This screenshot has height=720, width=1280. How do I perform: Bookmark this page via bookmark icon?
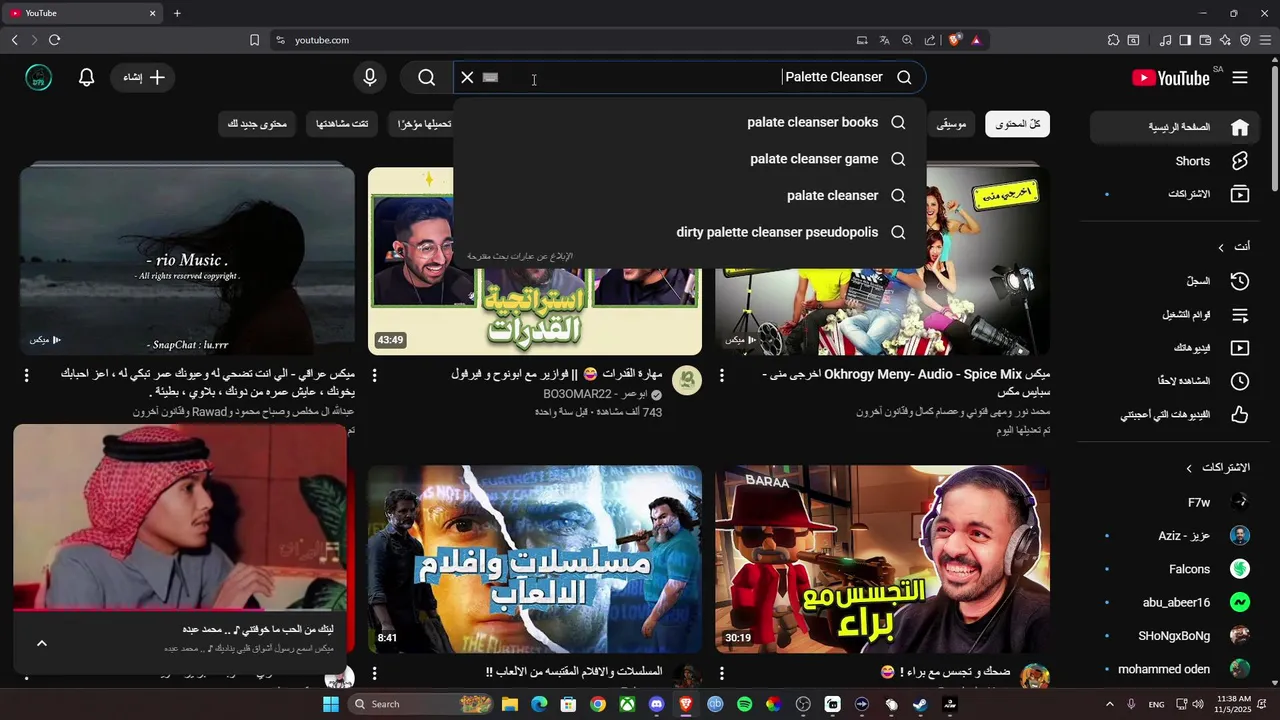click(254, 40)
